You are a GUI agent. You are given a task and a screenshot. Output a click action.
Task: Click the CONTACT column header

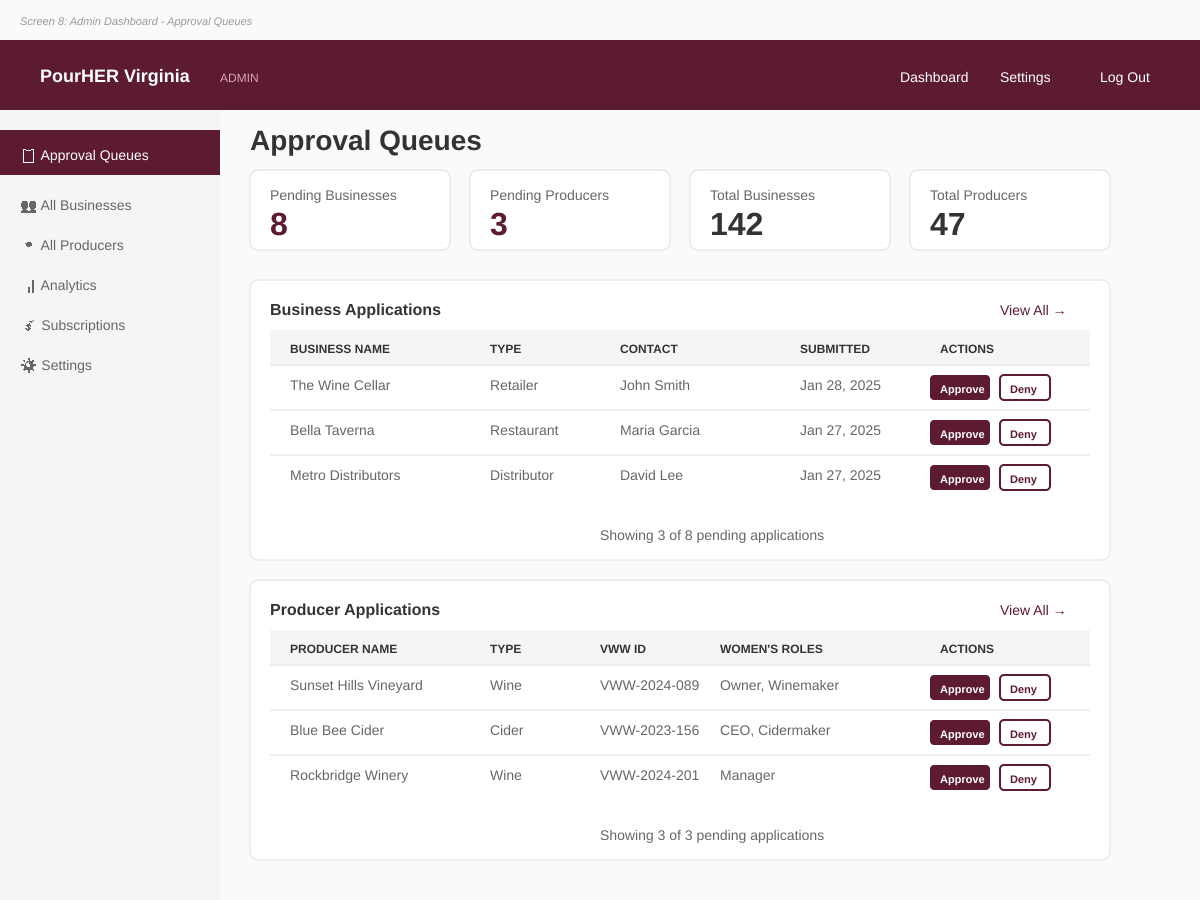point(649,349)
